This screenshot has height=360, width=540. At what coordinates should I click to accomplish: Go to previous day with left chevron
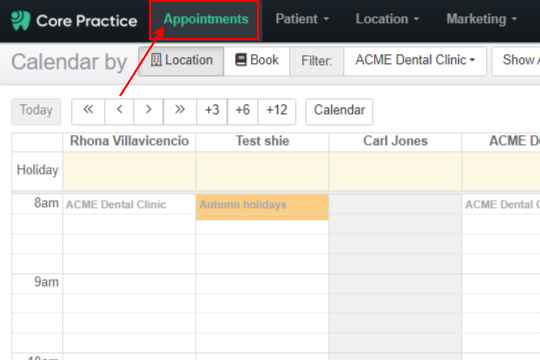coord(119,111)
